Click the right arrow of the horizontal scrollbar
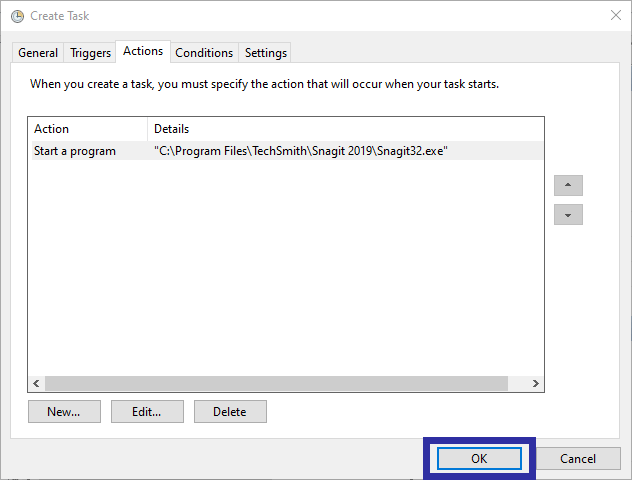 tap(536, 383)
